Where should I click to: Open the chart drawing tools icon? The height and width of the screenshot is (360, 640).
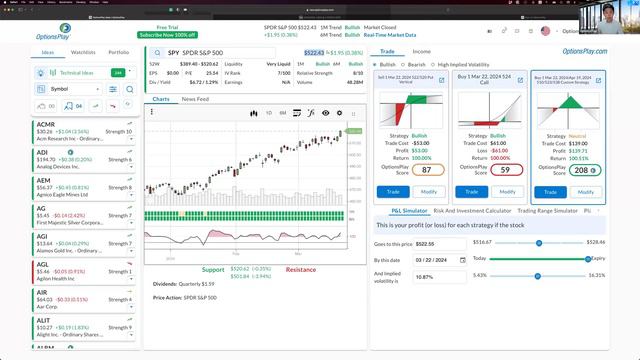pos(297,113)
